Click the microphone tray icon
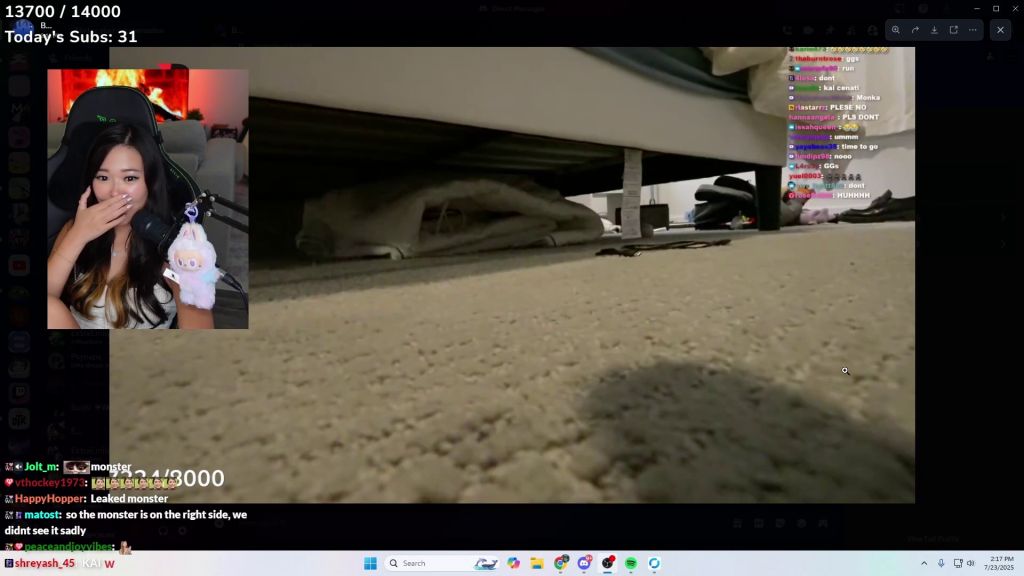Screen dimensions: 1024x576 (x=941, y=563)
